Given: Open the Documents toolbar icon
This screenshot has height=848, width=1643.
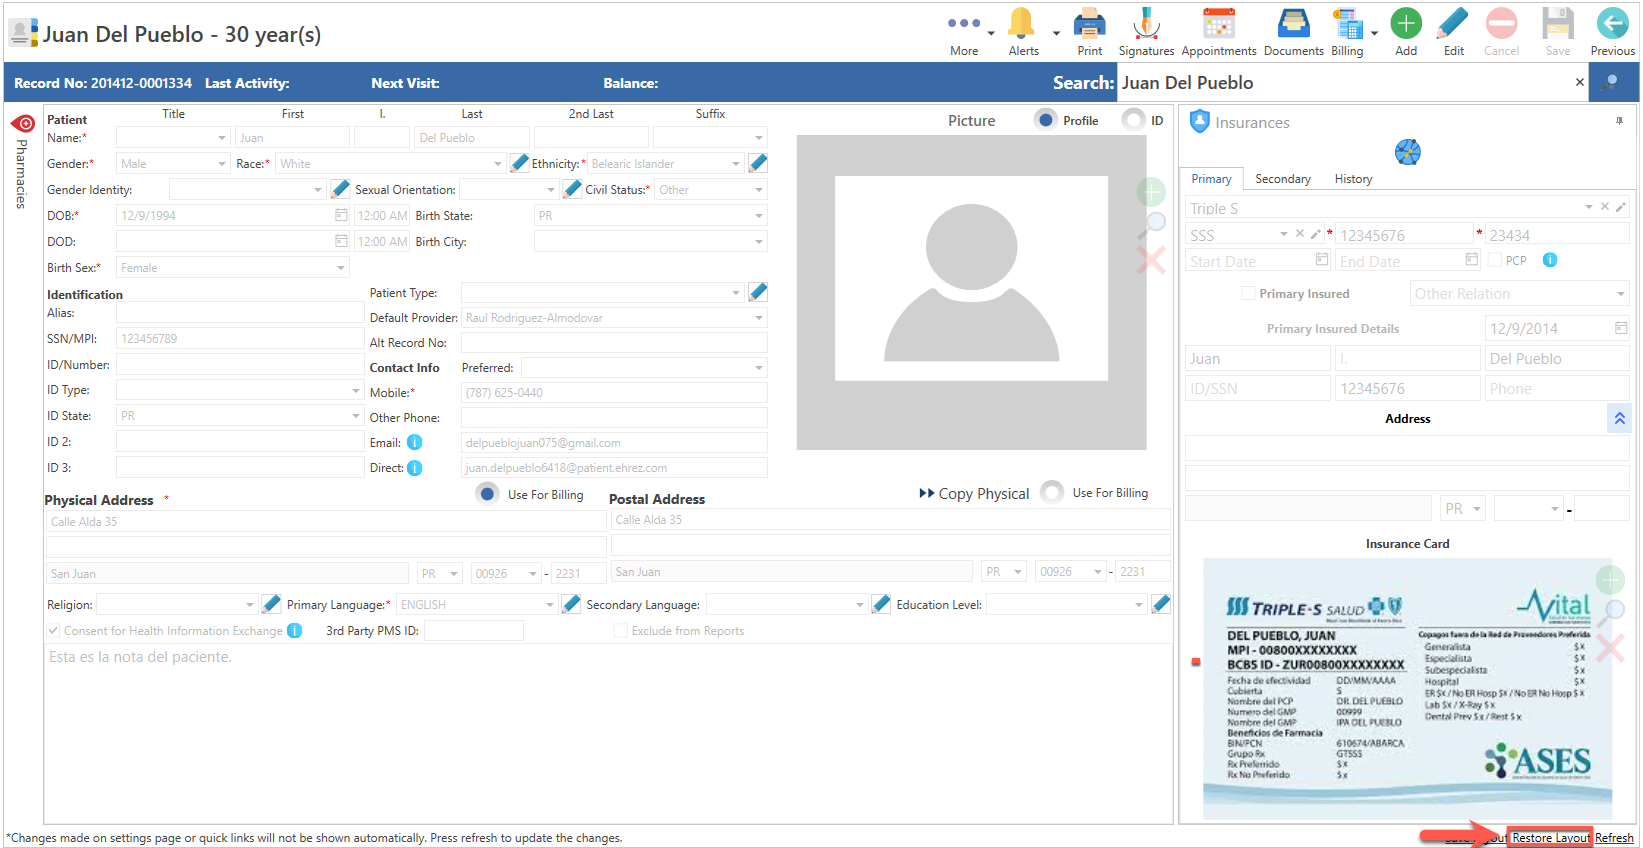Looking at the screenshot, I should click(1293, 32).
